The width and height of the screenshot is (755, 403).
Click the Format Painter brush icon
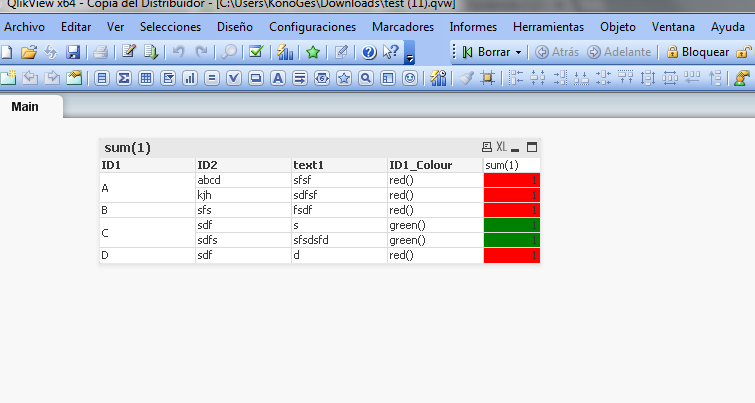point(466,78)
